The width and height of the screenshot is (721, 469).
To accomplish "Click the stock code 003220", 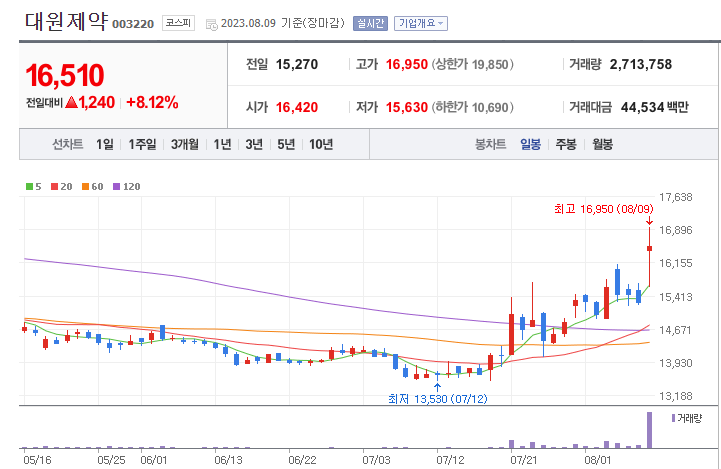I will (x=133, y=24).
